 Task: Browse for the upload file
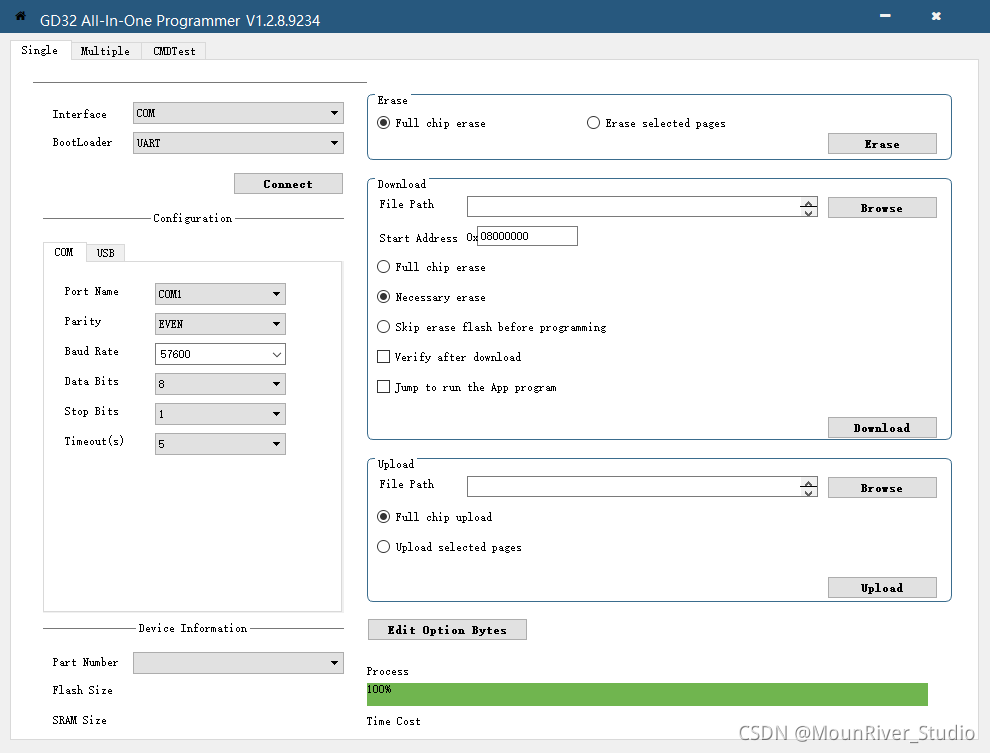point(882,488)
